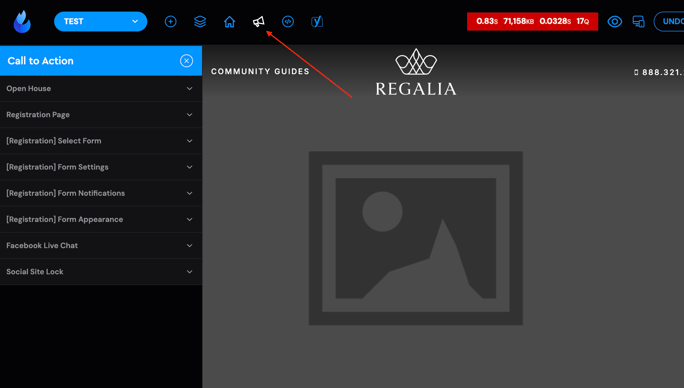Expand the Registration Page section
The width and height of the screenshot is (684, 388).
pyautogui.click(x=101, y=115)
